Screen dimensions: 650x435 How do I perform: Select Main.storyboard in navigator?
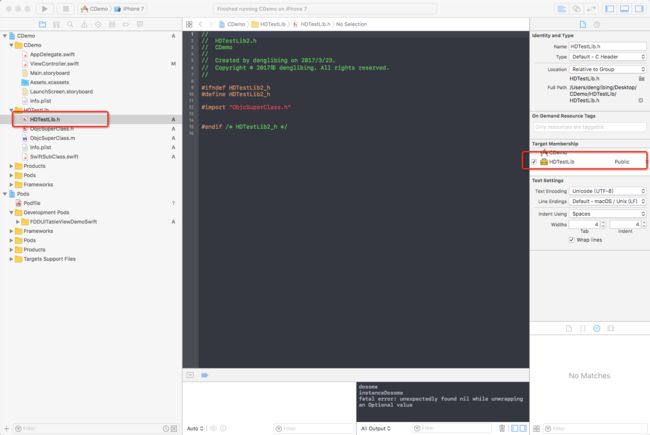(49, 73)
